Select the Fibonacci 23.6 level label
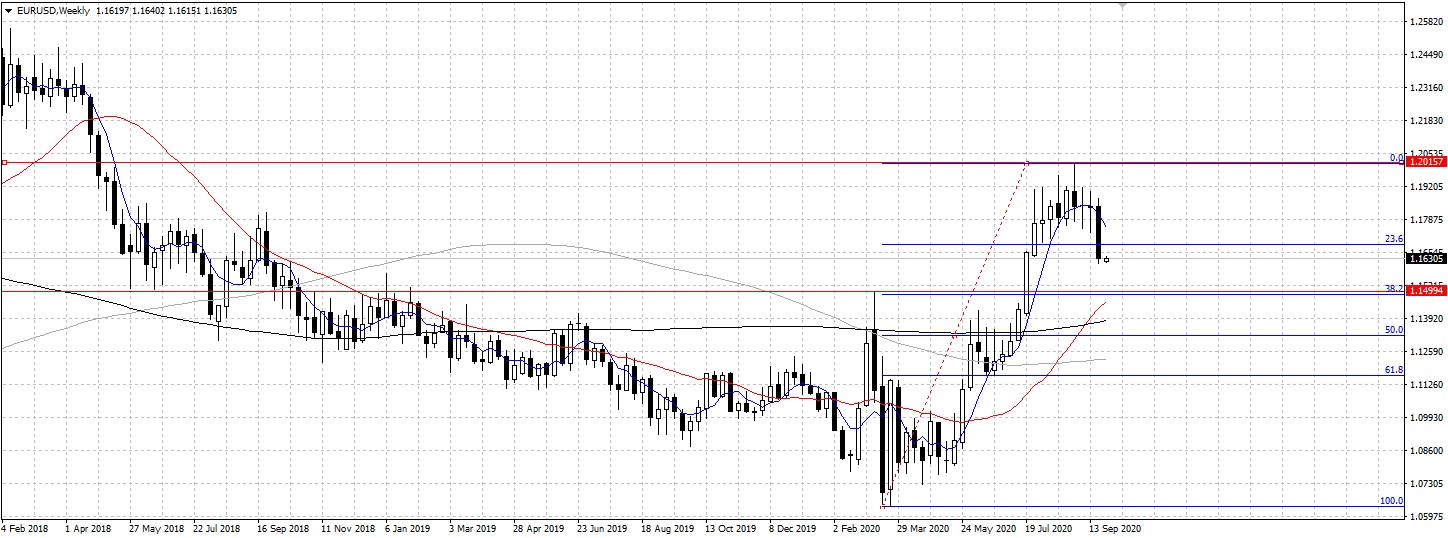Screen dimensions: 1448x538 tap(1393, 239)
